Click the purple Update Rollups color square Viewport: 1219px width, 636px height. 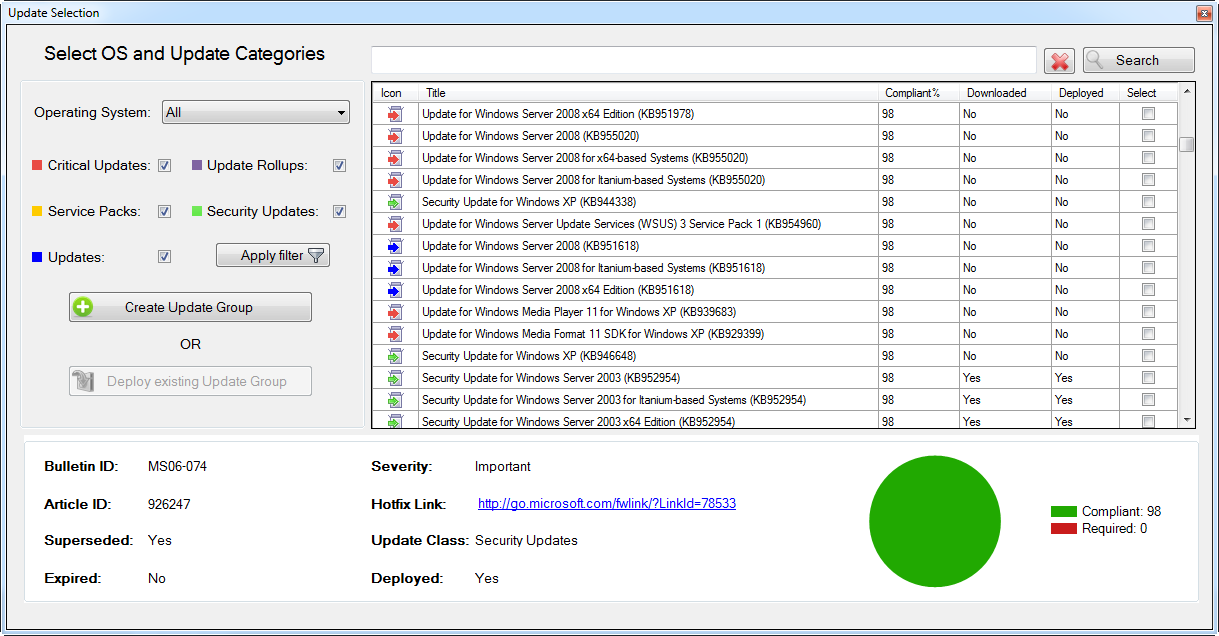pos(197,166)
